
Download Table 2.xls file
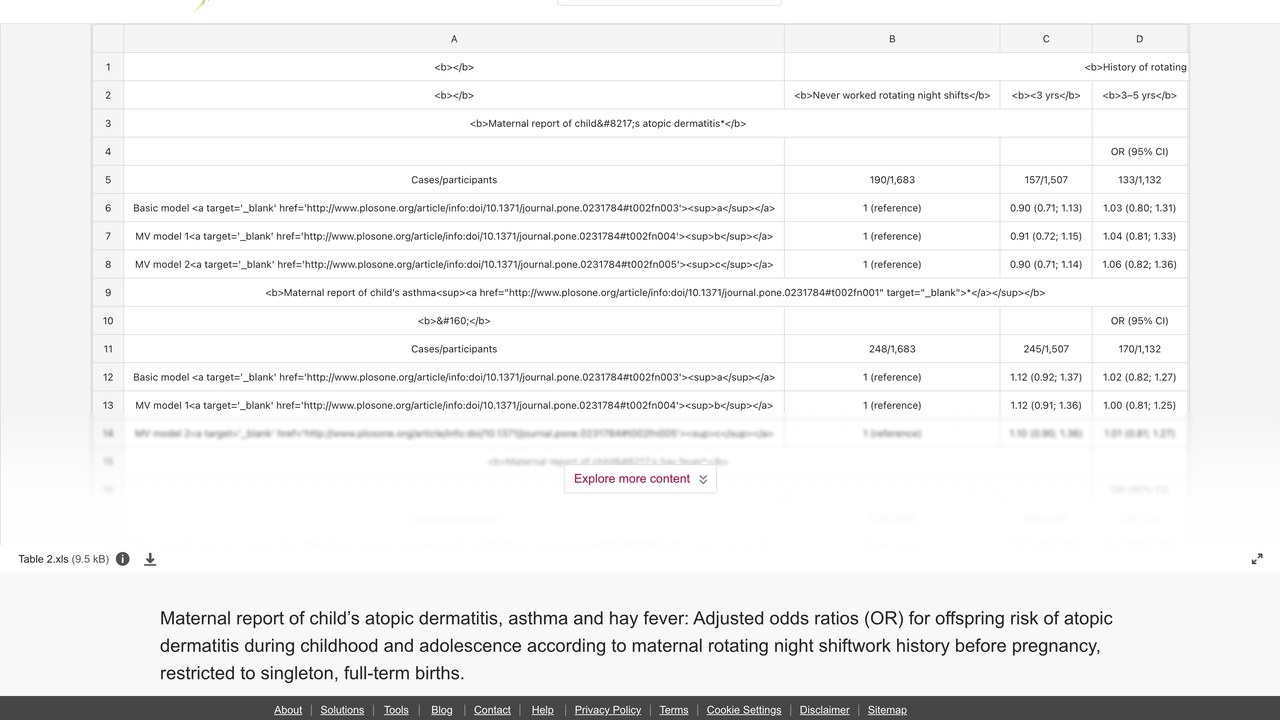[150, 559]
